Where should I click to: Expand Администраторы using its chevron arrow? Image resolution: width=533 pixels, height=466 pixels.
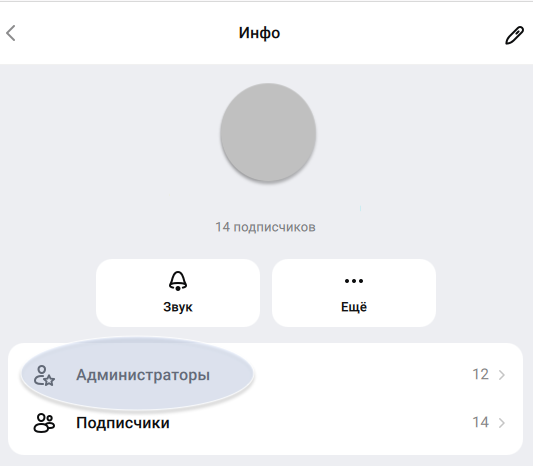(502, 375)
